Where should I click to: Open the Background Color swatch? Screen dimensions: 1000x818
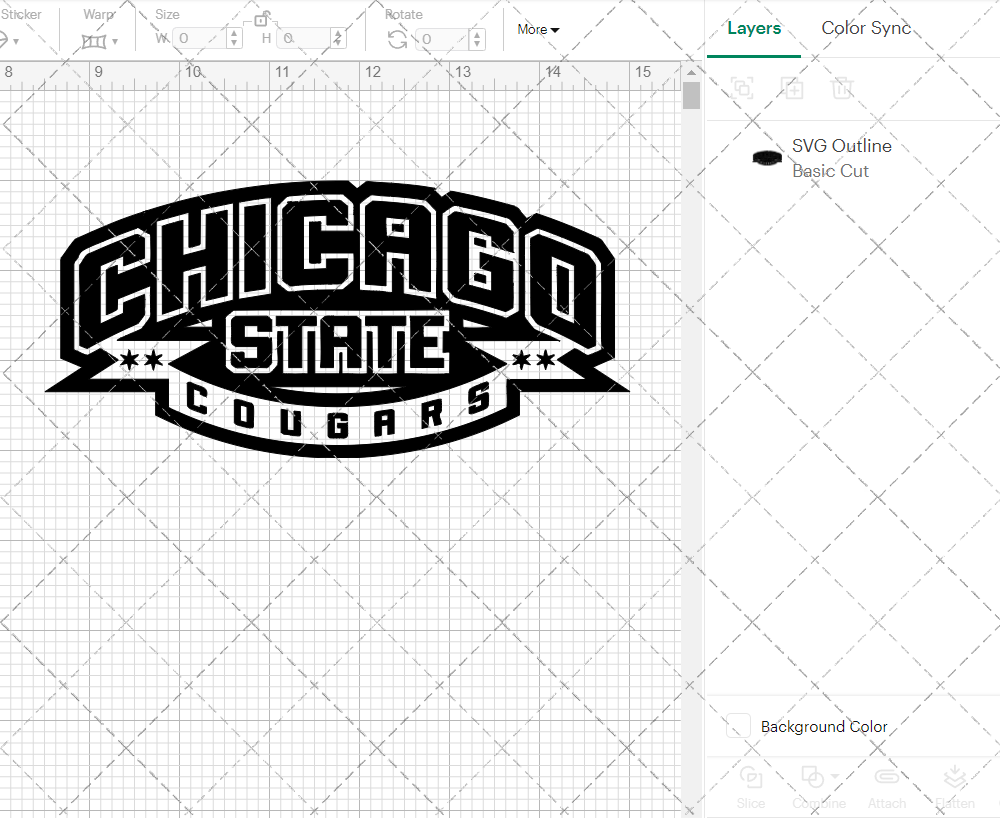point(737,727)
